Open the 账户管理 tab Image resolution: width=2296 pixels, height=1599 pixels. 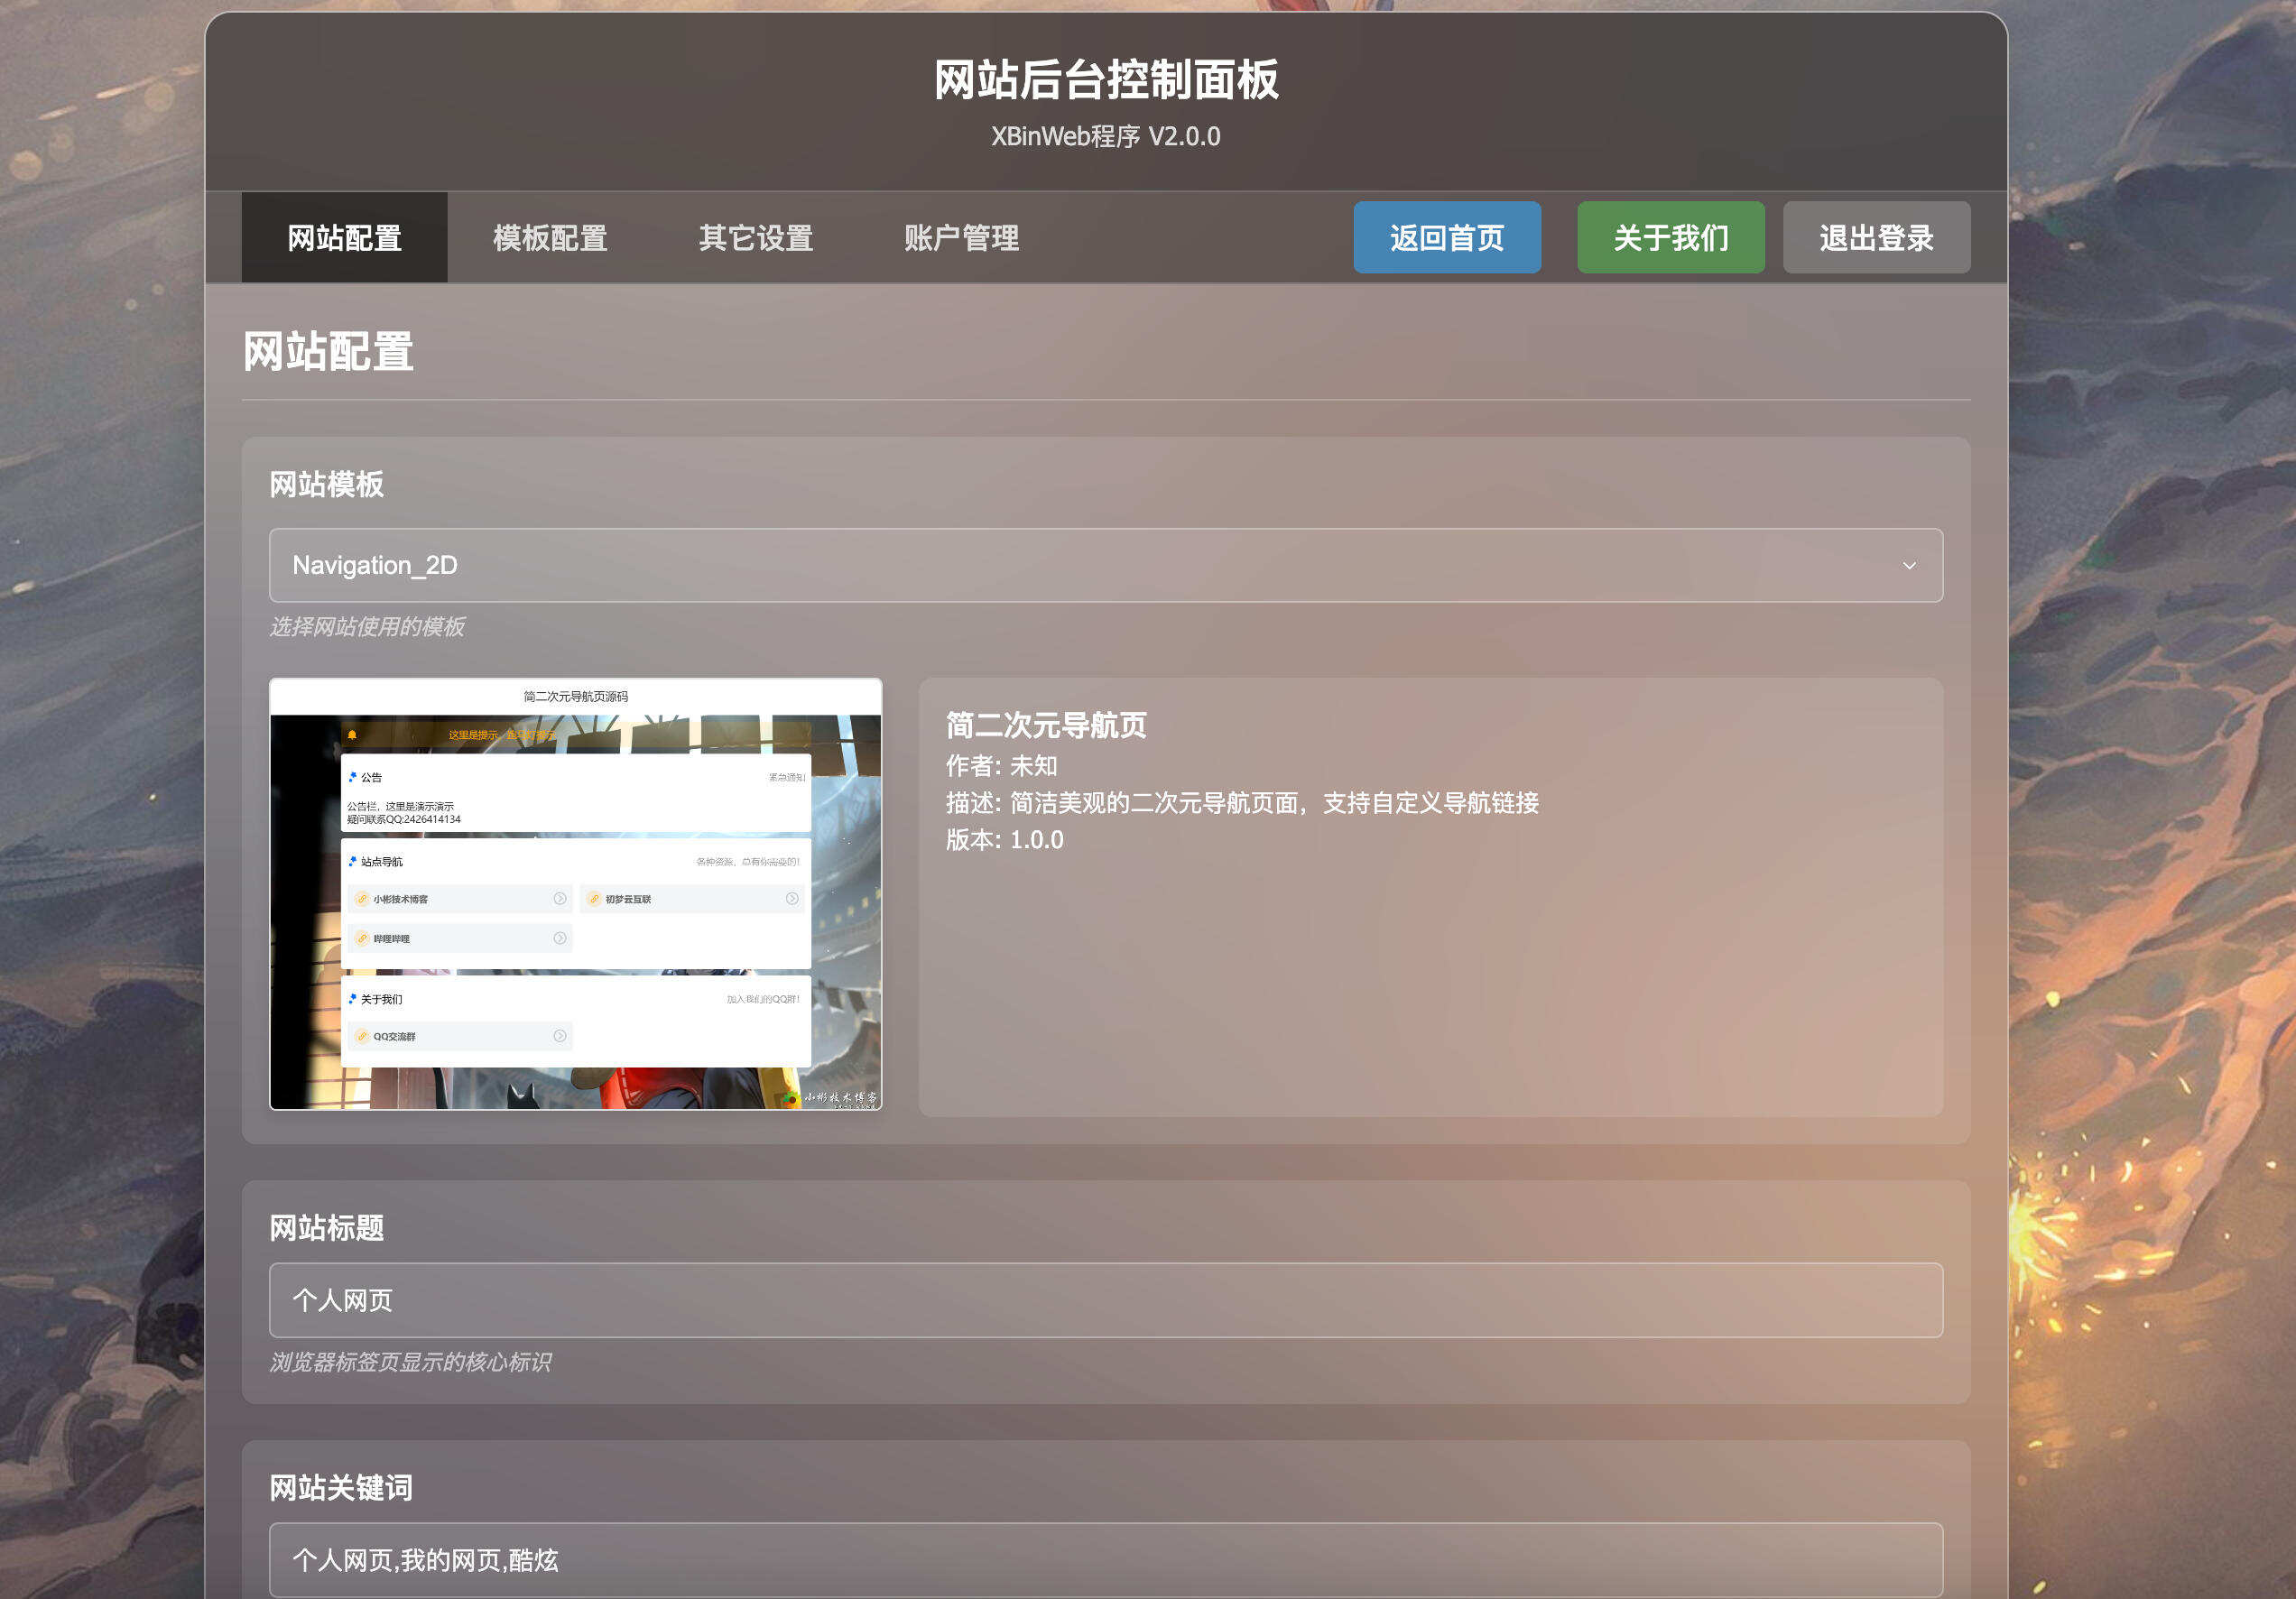(962, 238)
